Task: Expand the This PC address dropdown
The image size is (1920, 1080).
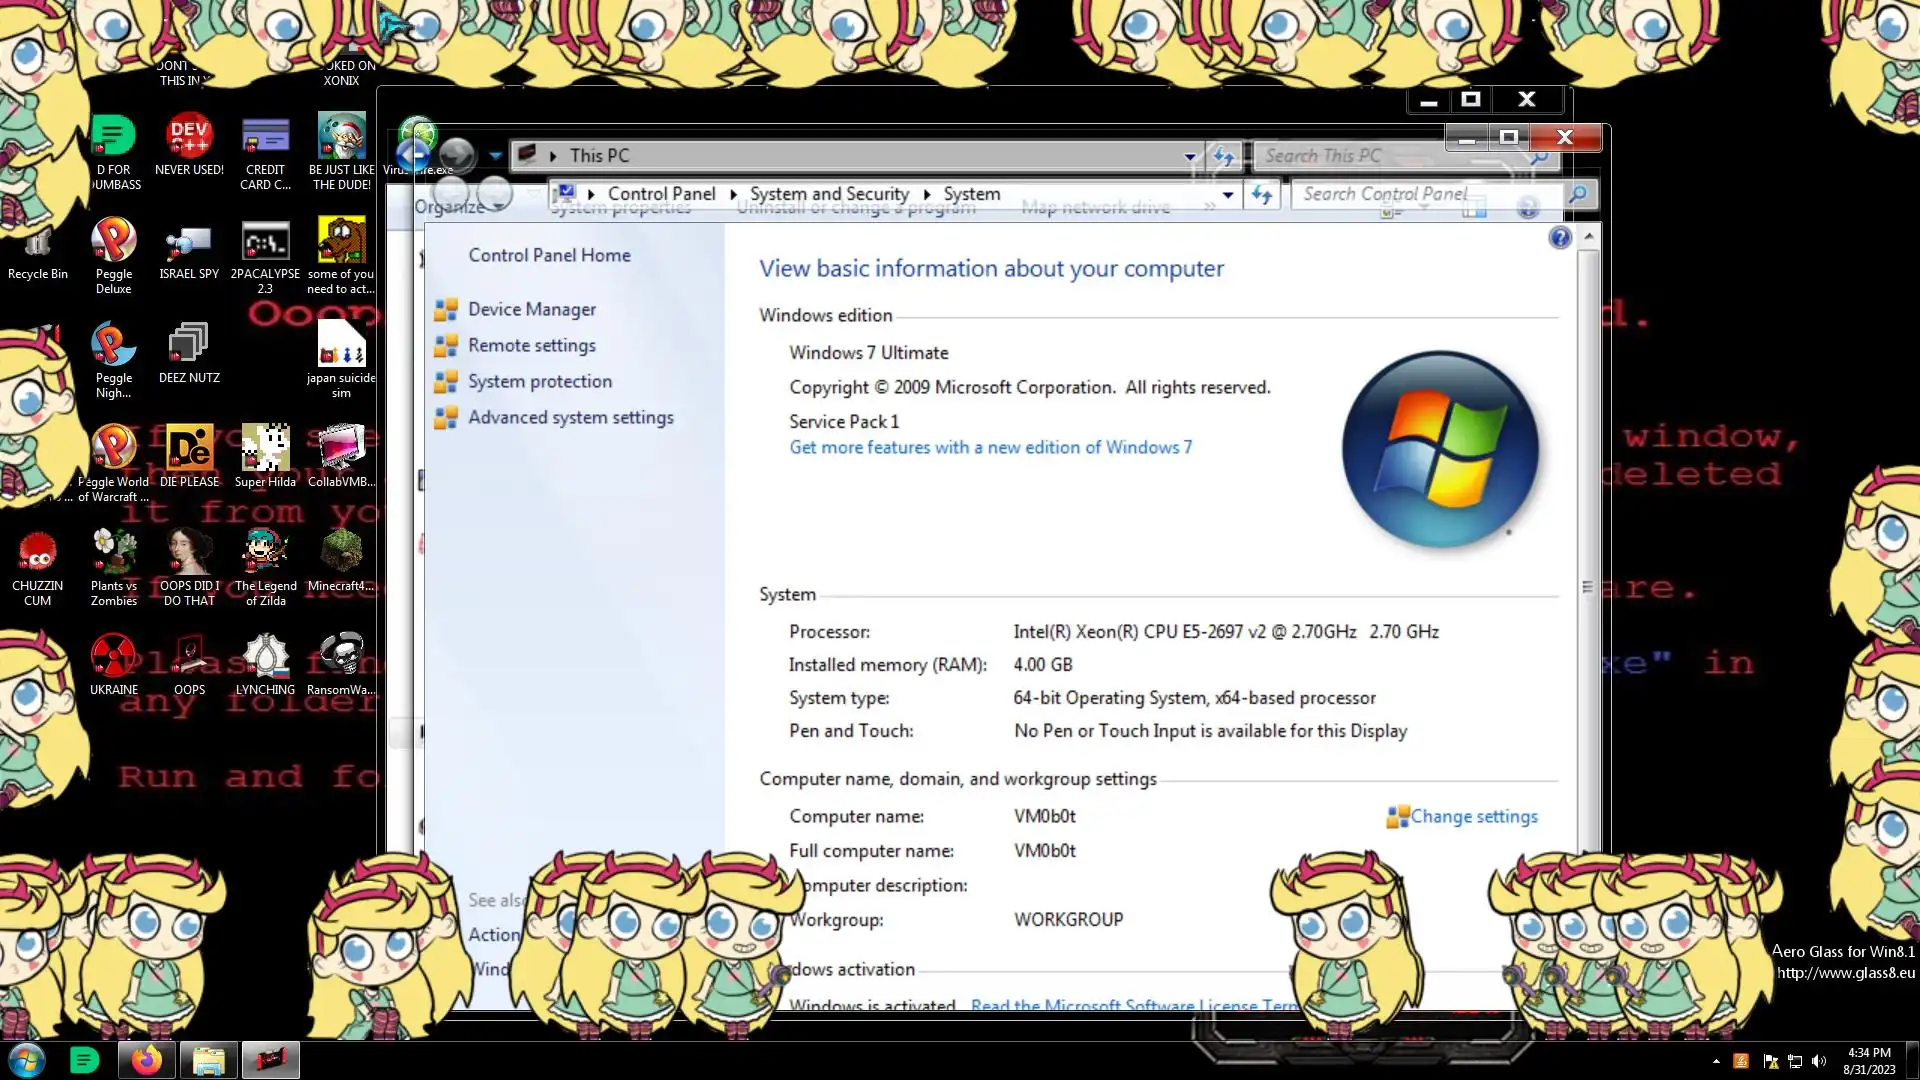Action: [1189, 156]
